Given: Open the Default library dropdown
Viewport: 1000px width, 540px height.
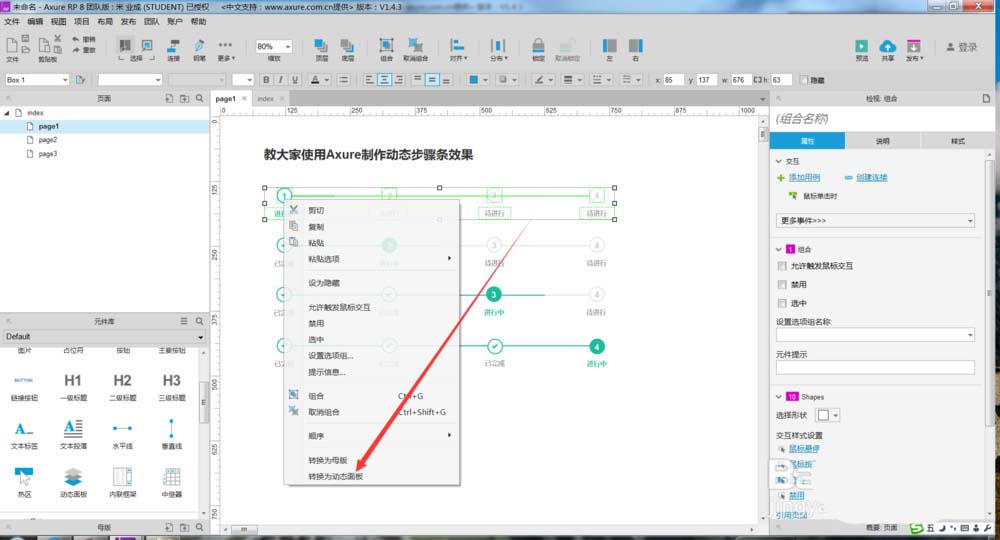Looking at the screenshot, I should (200, 337).
